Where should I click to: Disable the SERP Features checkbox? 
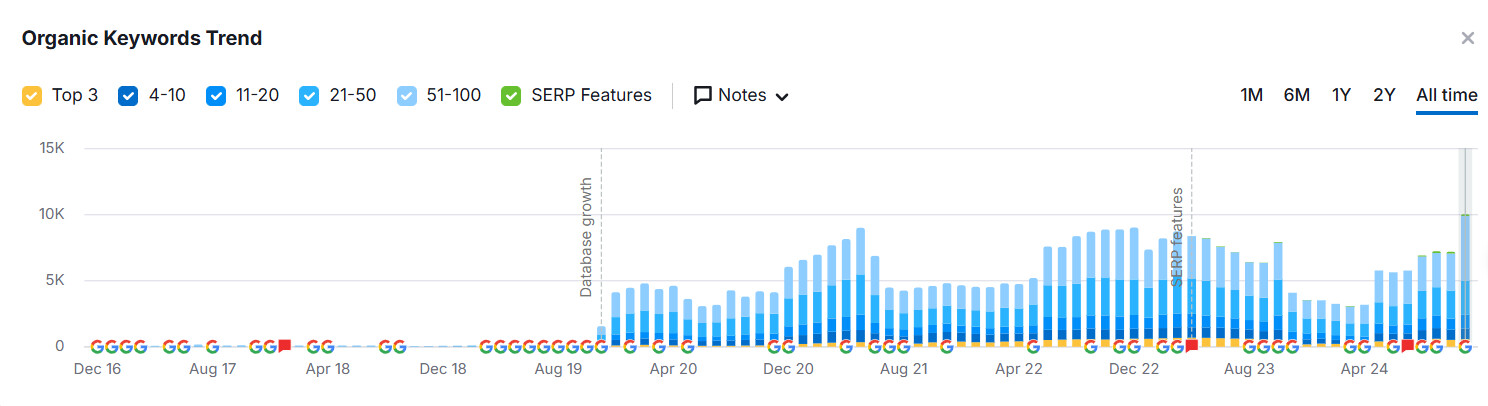coord(512,96)
